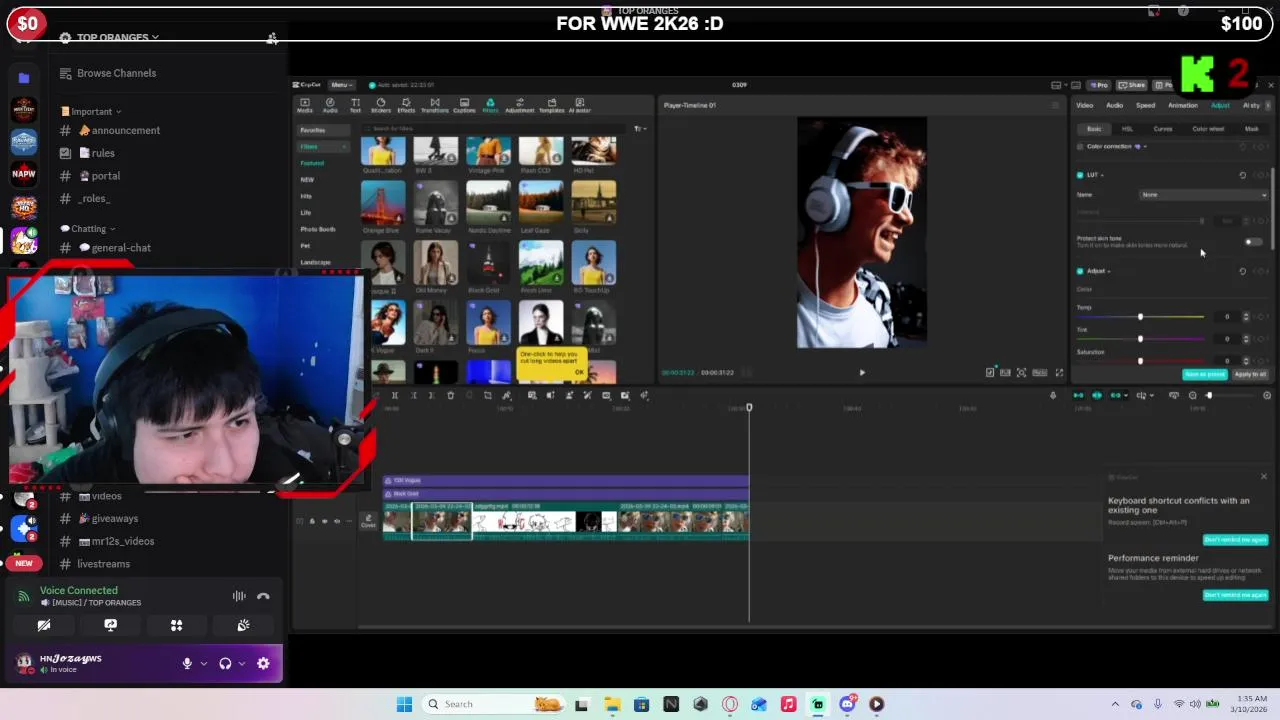Click the player fullscreen icon
The width and height of the screenshot is (1280, 720).
pyautogui.click(x=1059, y=372)
